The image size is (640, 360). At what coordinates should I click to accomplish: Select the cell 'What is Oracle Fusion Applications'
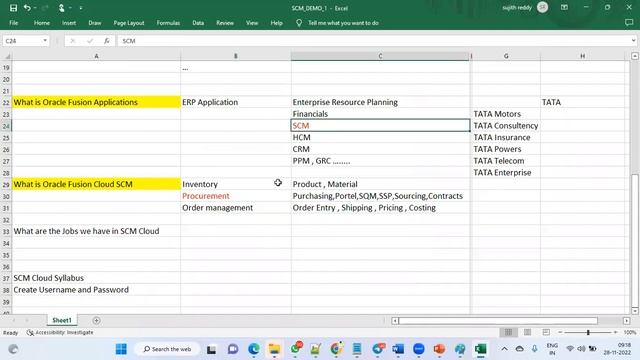pos(96,102)
